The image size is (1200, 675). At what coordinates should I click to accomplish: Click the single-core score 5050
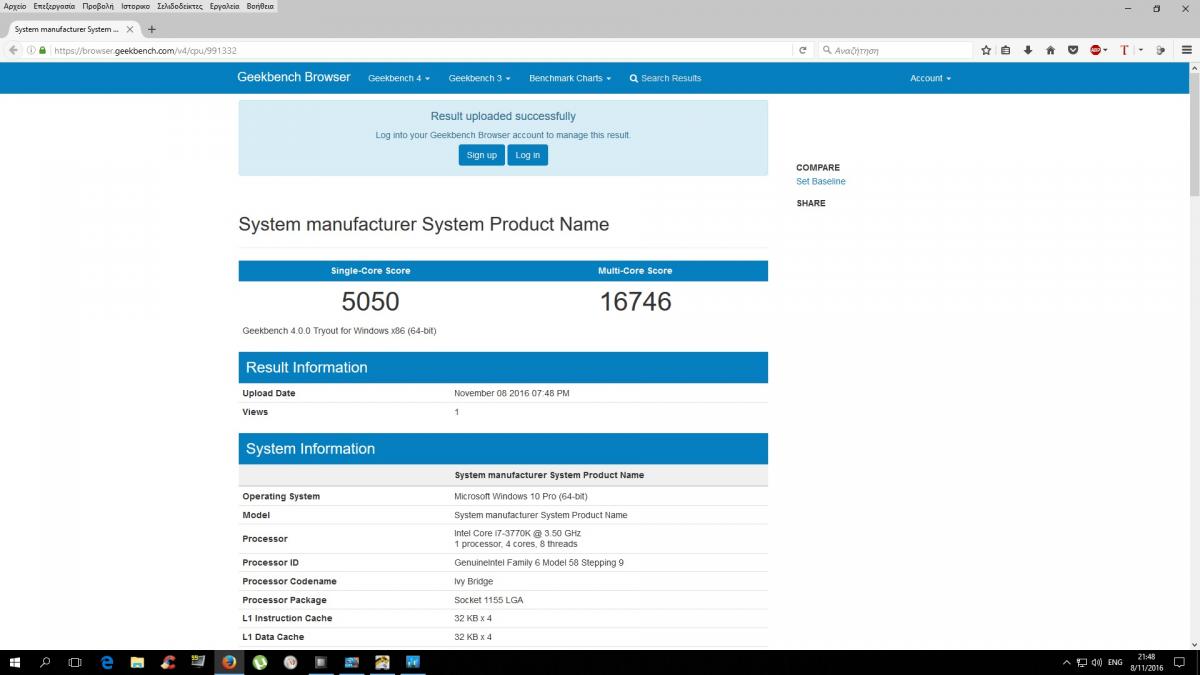point(370,301)
